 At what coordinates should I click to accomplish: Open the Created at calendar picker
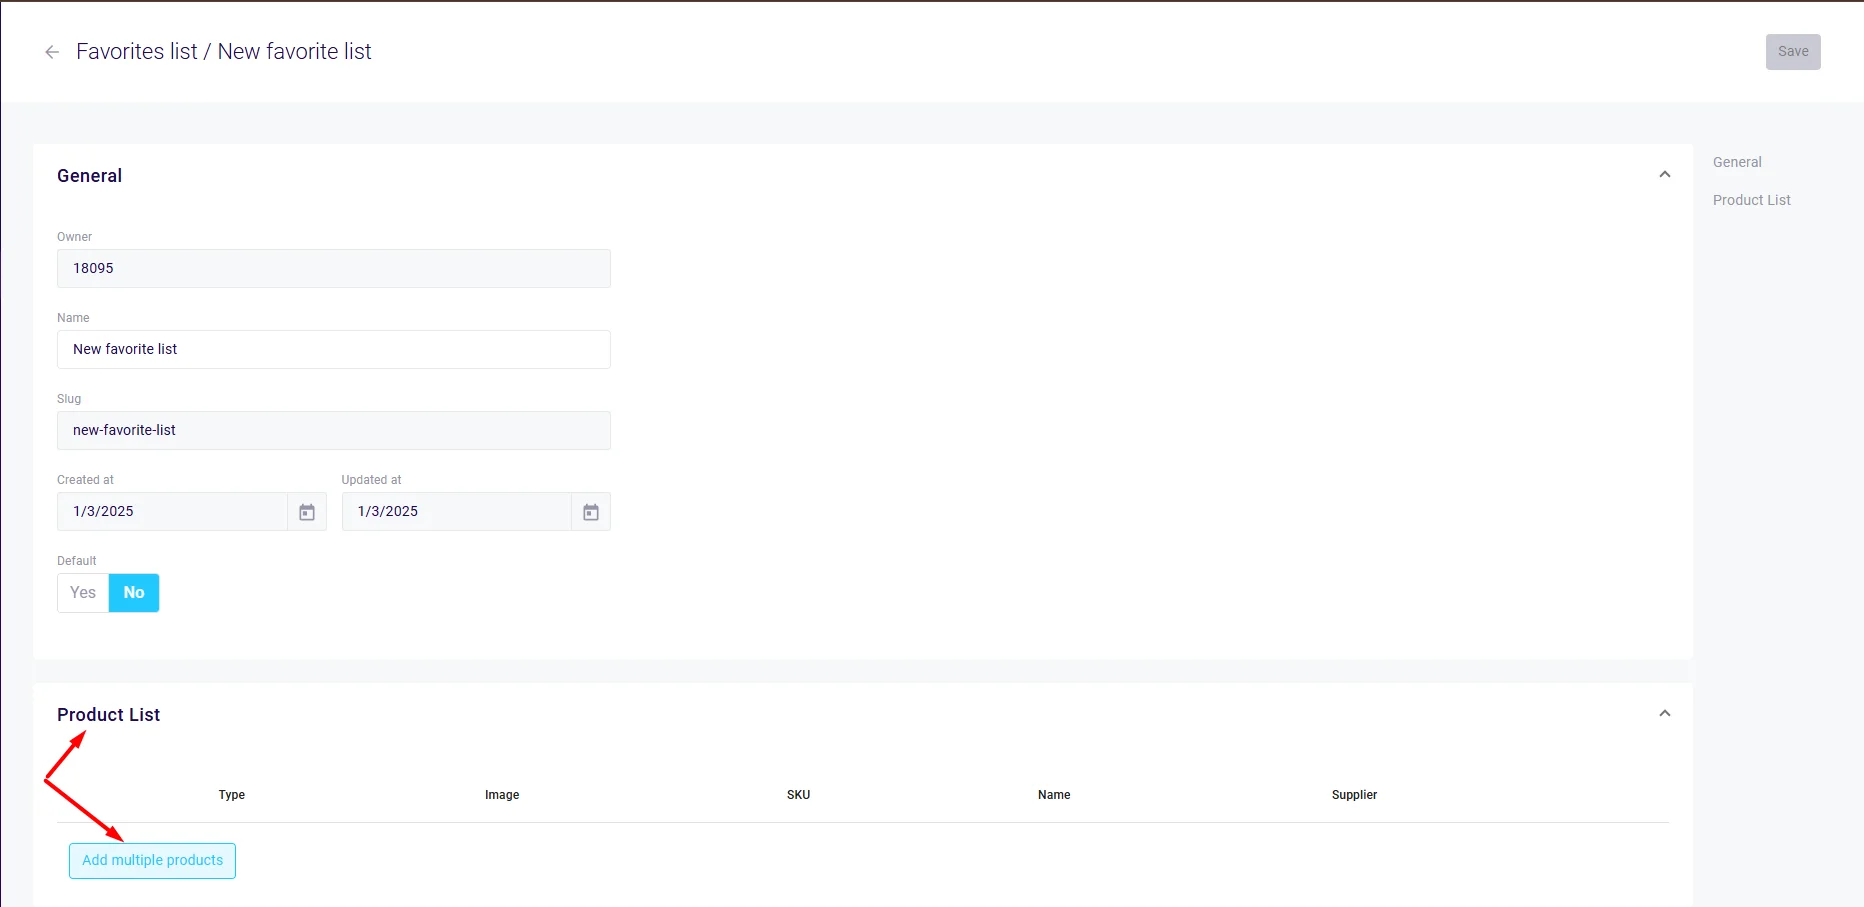pyautogui.click(x=307, y=512)
